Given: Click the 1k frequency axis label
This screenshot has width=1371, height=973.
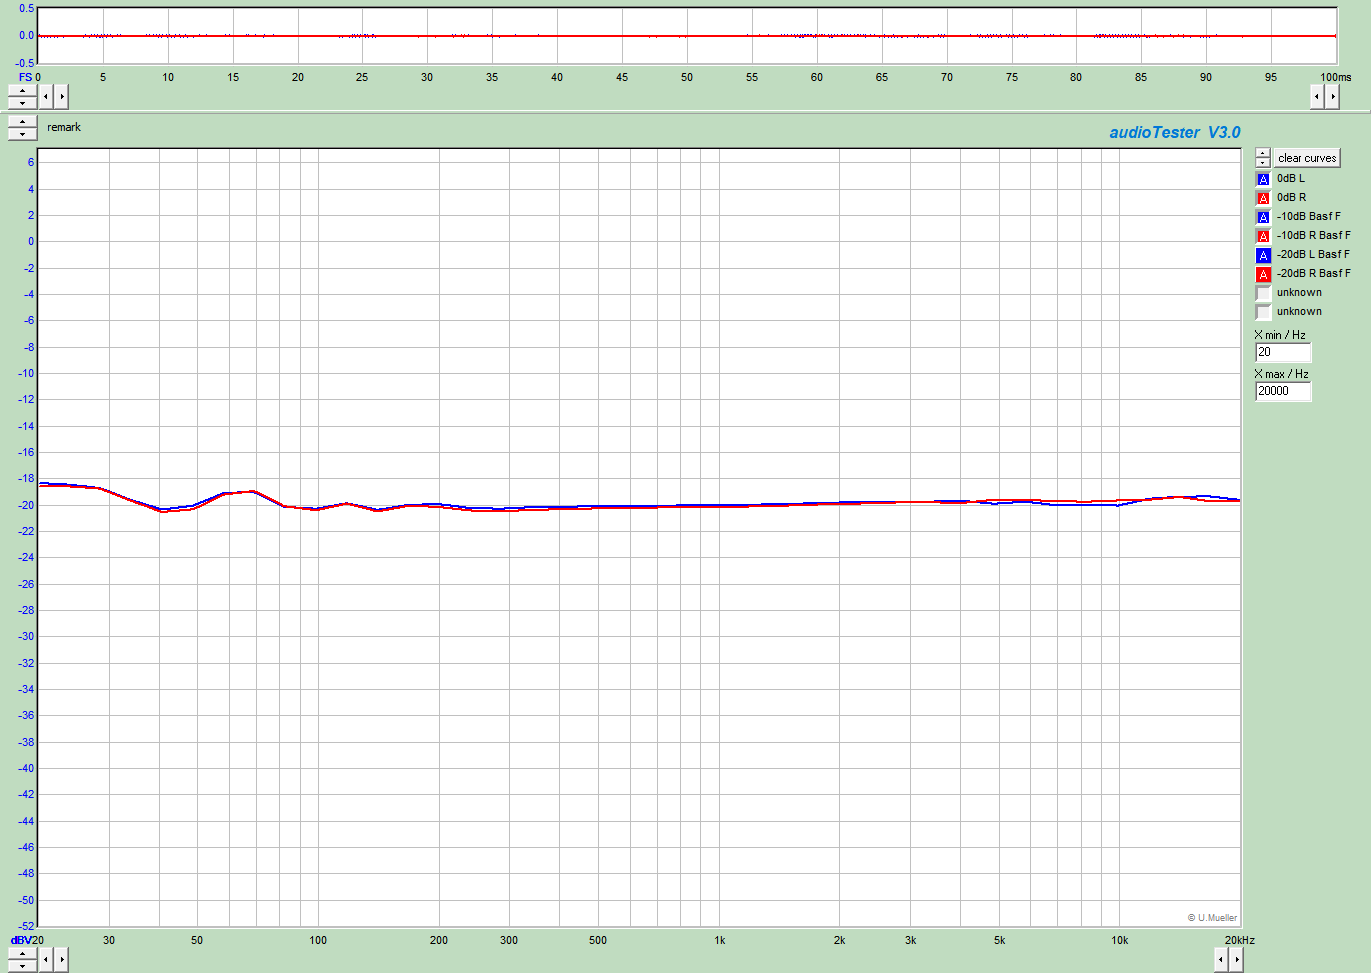Looking at the screenshot, I should pos(720,940).
